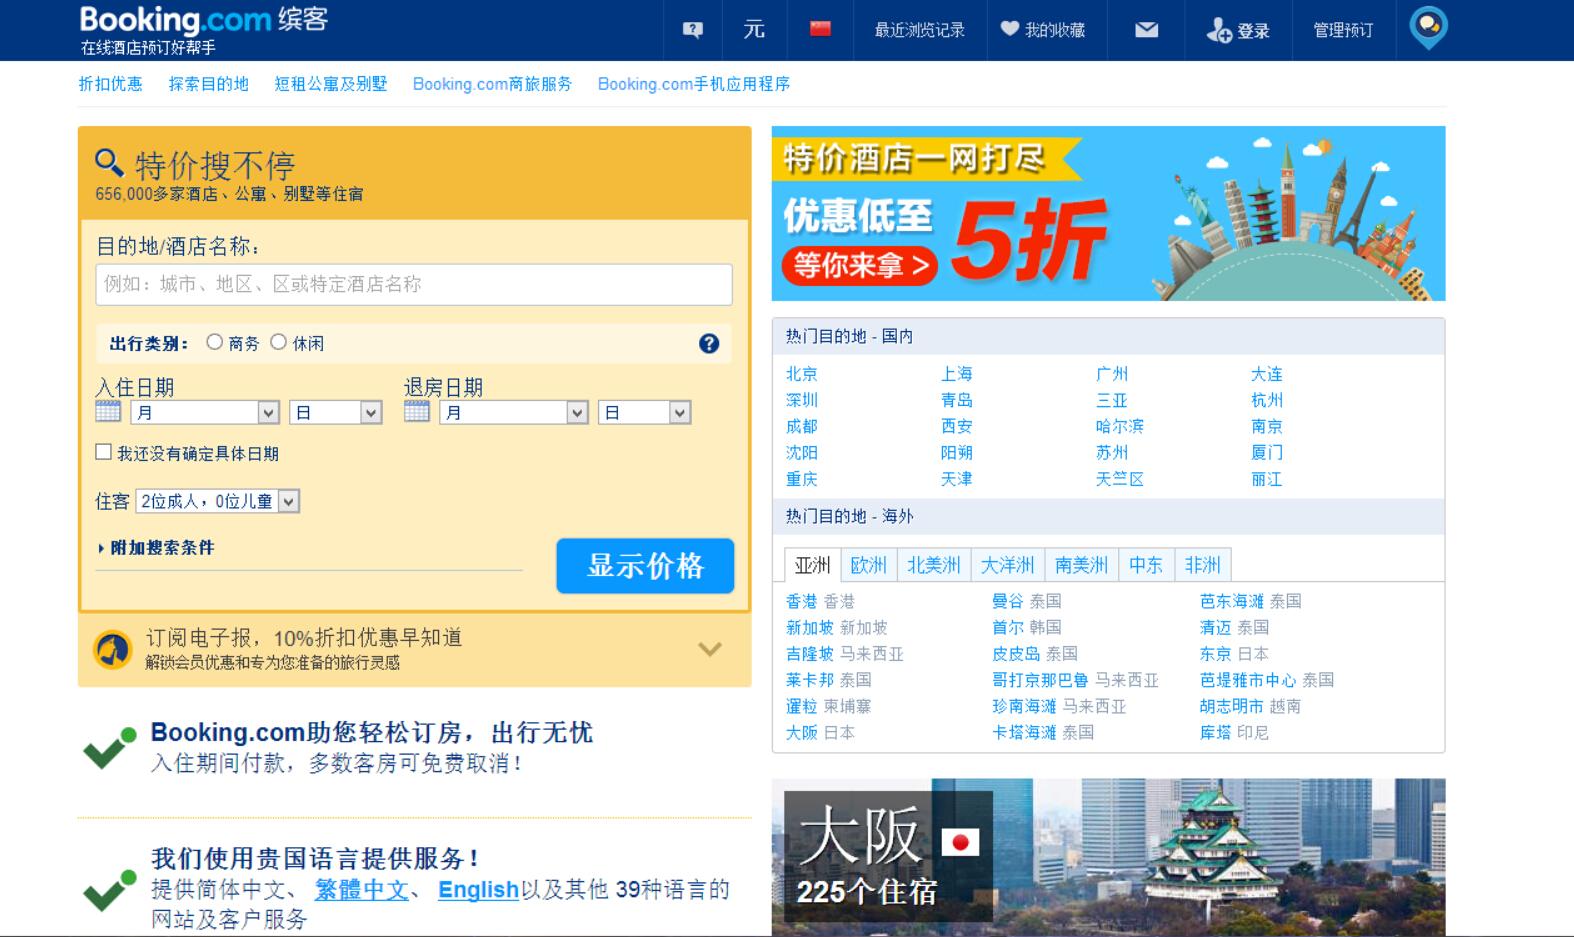The width and height of the screenshot is (1574, 937).
Task: Select 首尔 韩国 destination link
Action: [x=1027, y=627]
